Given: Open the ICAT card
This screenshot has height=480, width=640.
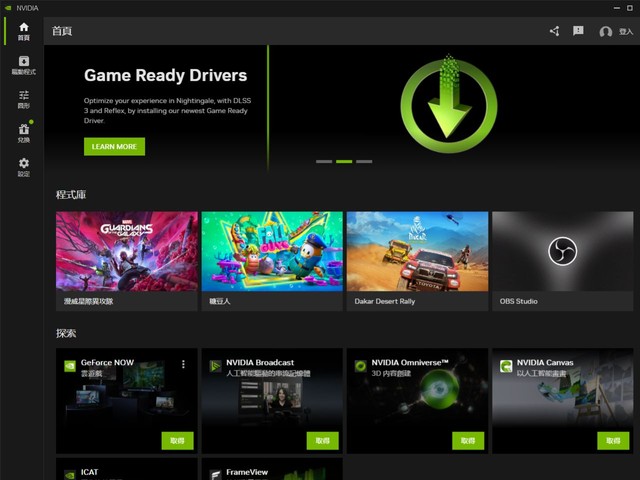Looking at the screenshot, I should click(x=127, y=469).
